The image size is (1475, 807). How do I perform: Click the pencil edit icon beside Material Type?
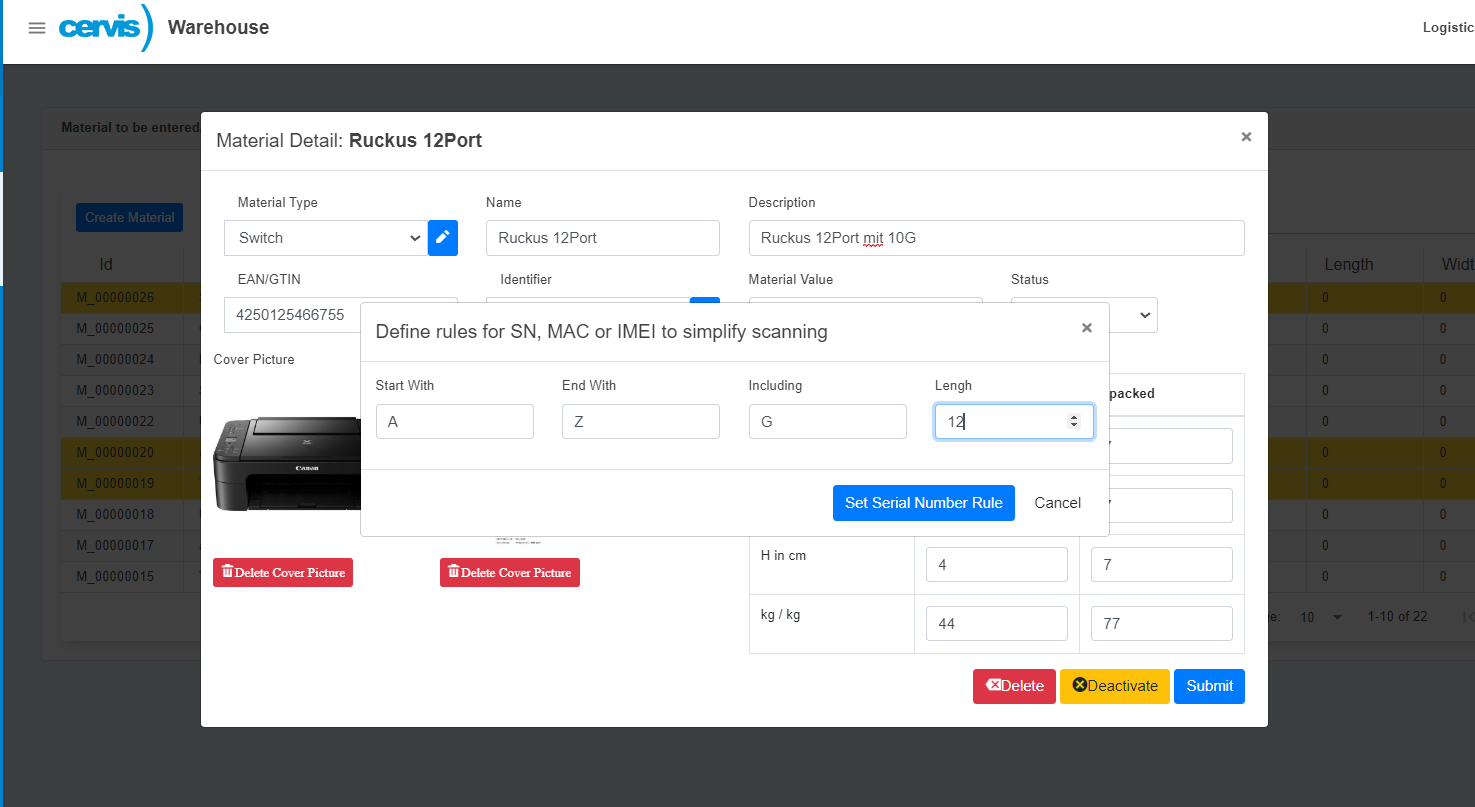coord(443,238)
